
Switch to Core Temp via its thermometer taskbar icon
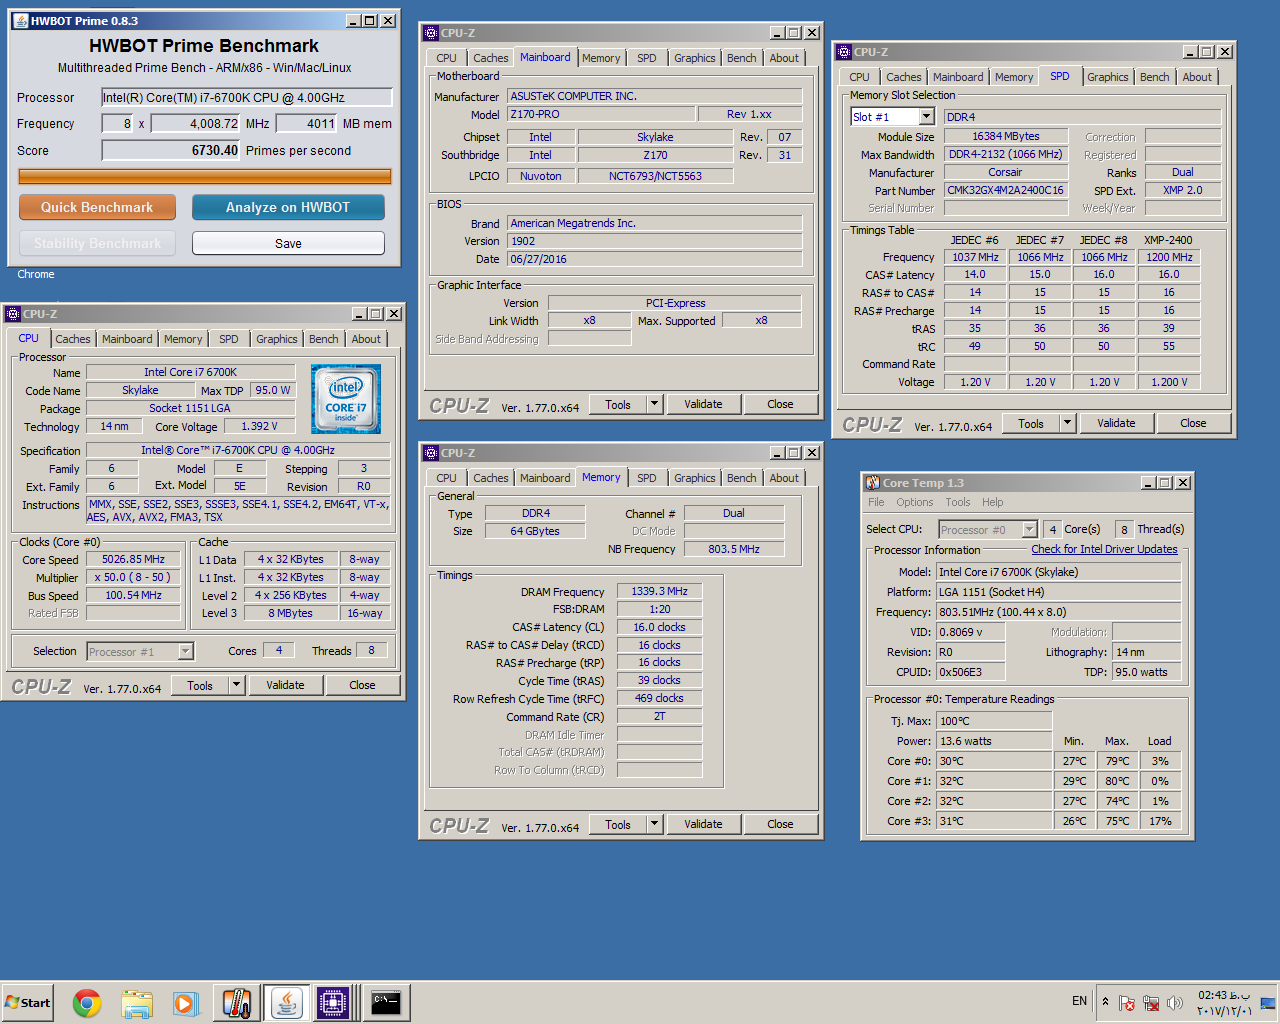(x=236, y=1002)
